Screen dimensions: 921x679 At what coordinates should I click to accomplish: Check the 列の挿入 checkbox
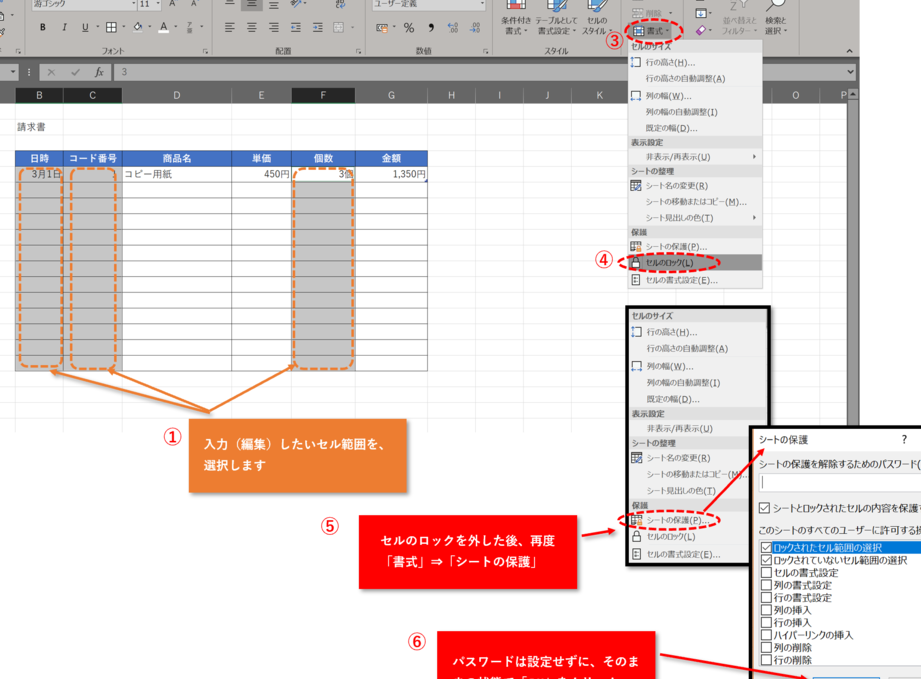(766, 610)
